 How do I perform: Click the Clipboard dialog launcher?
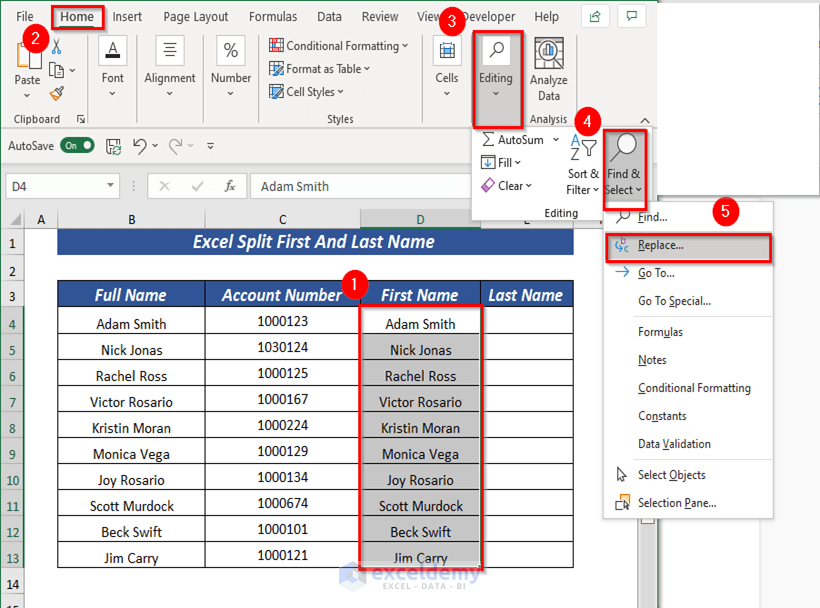81,119
